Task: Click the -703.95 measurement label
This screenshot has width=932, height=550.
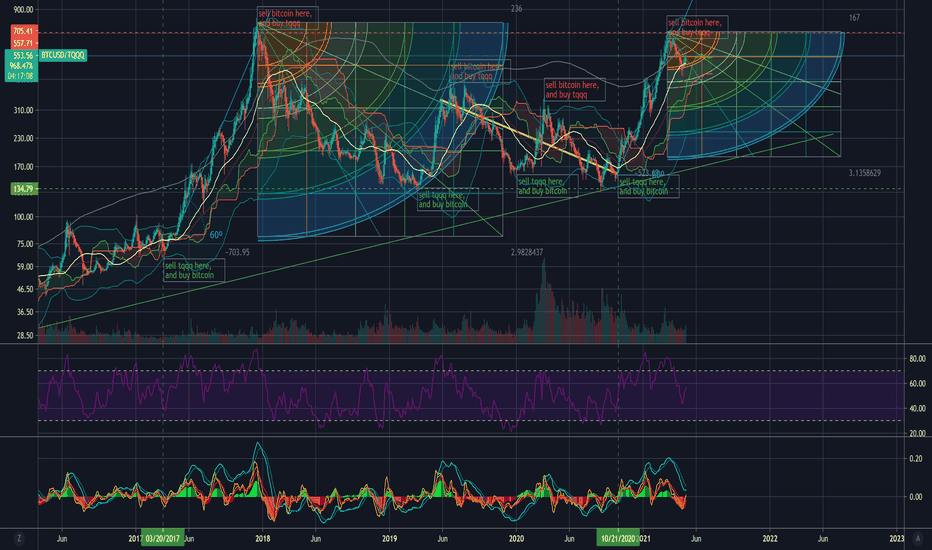Action: 237,252
